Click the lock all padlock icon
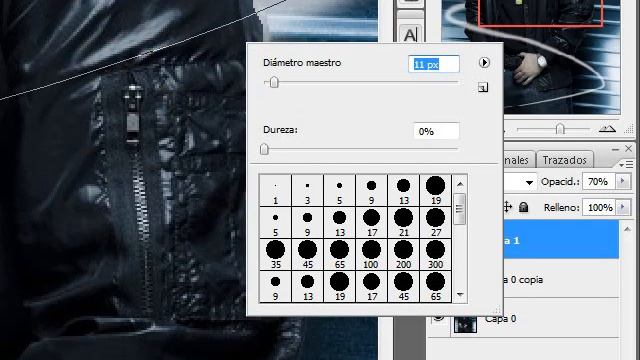 [x=523, y=207]
